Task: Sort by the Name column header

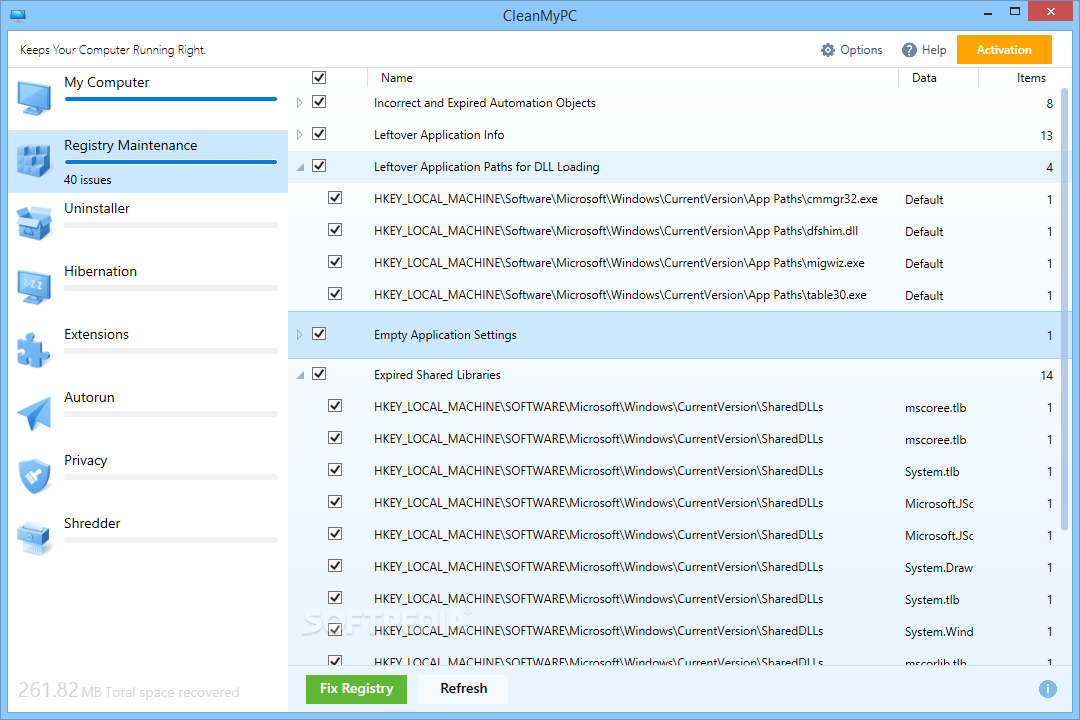Action: tap(397, 78)
